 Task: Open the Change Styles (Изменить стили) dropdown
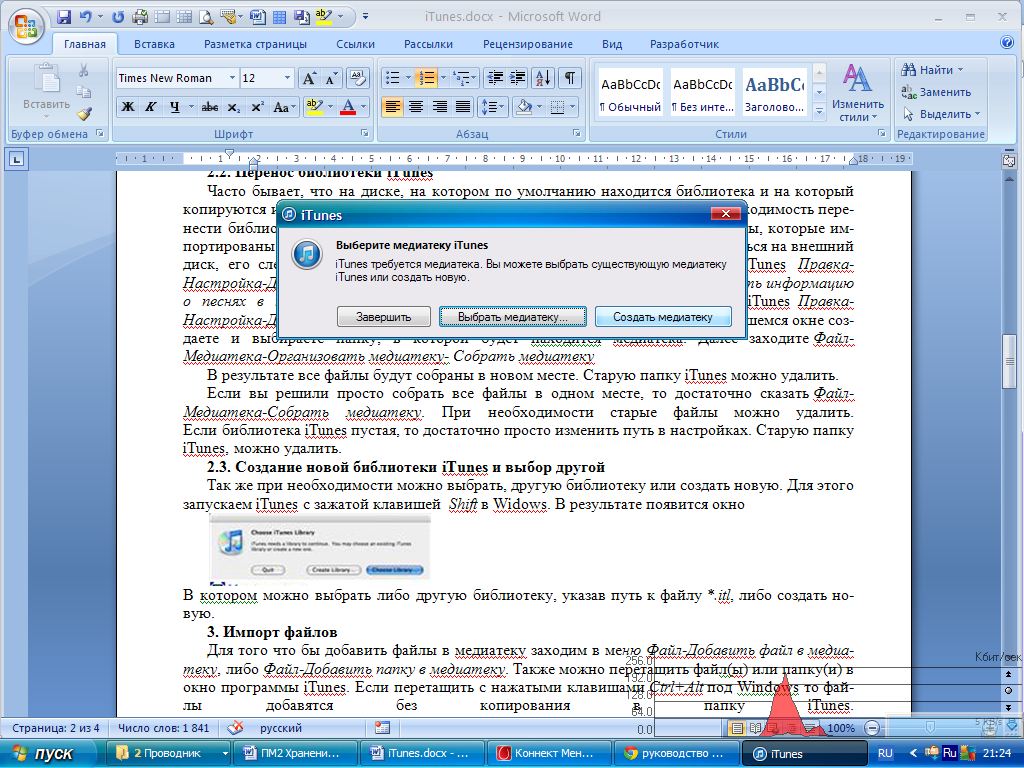[x=857, y=93]
